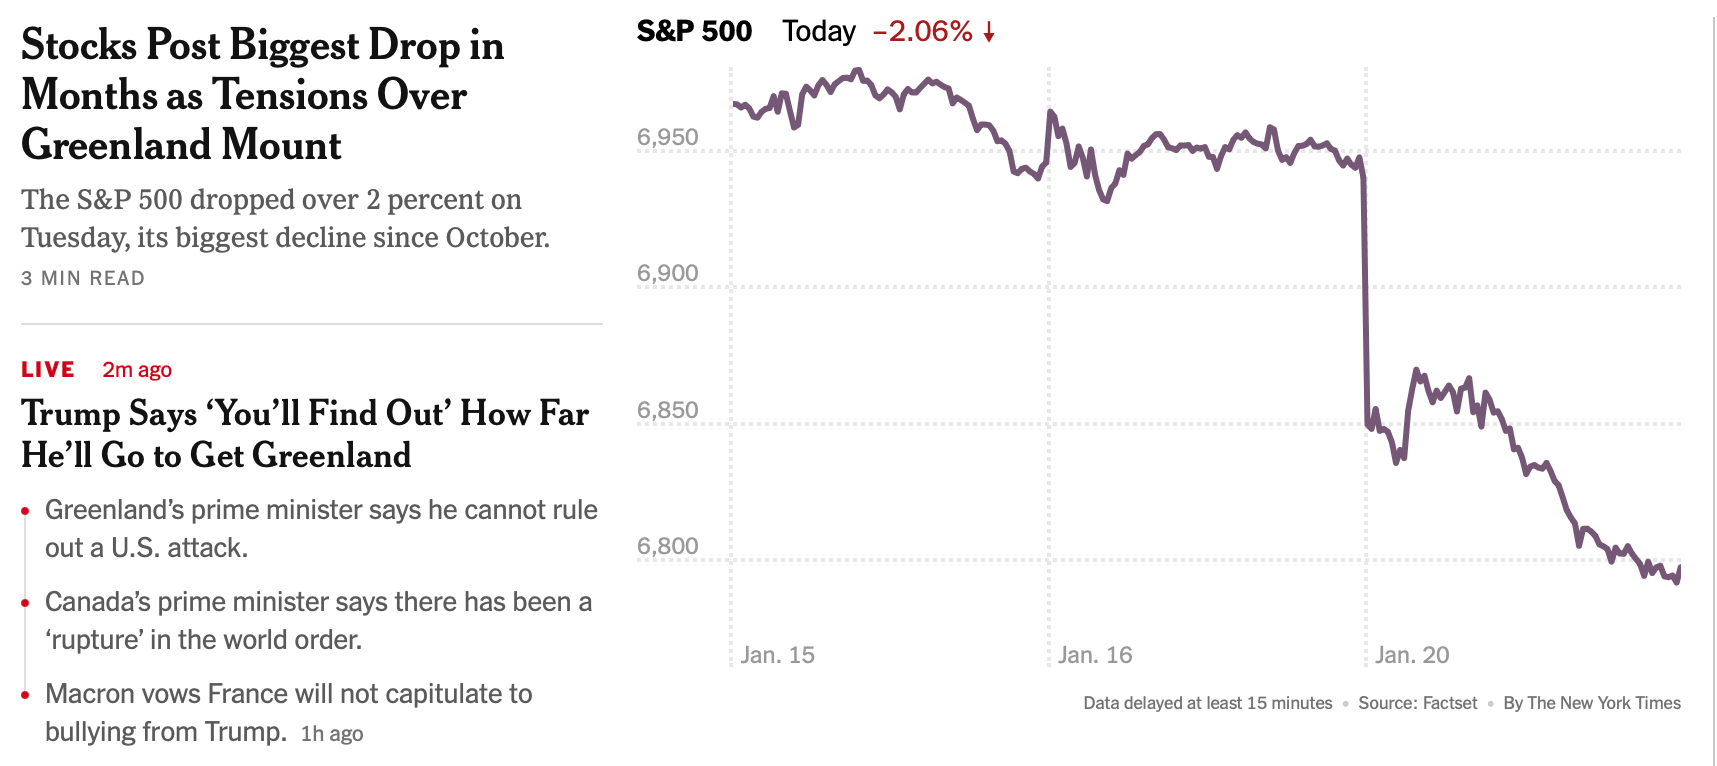1717x766 pixels.
Task: Click the red LIVE label
Action: (48, 370)
